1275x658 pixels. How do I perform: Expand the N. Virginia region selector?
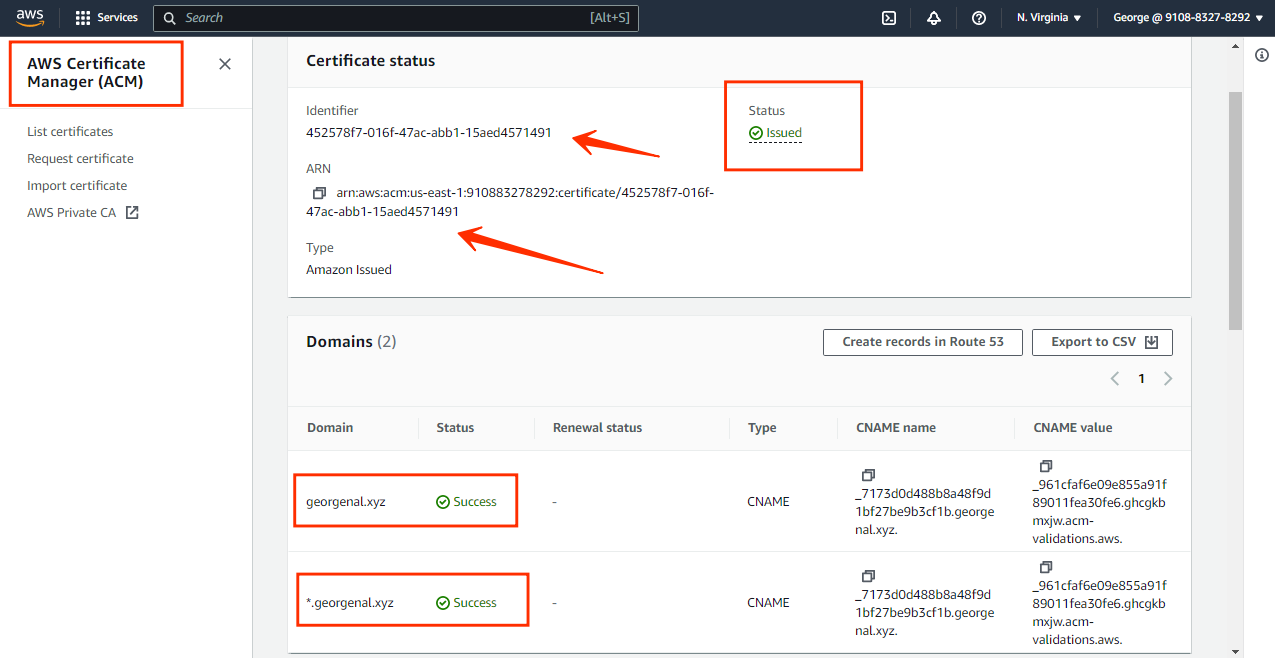tap(1048, 17)
